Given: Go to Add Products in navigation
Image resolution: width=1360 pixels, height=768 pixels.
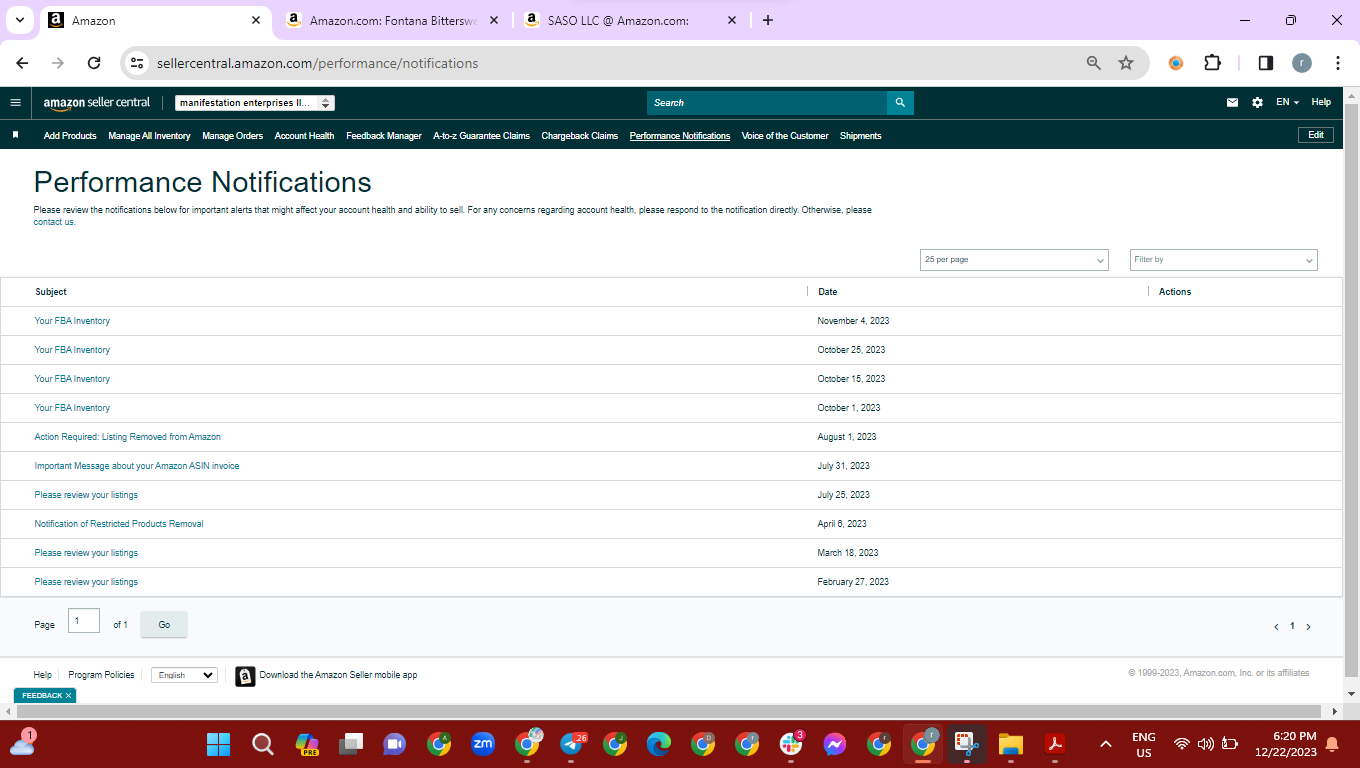Looking at the screenshot, I should pos(70,136).
